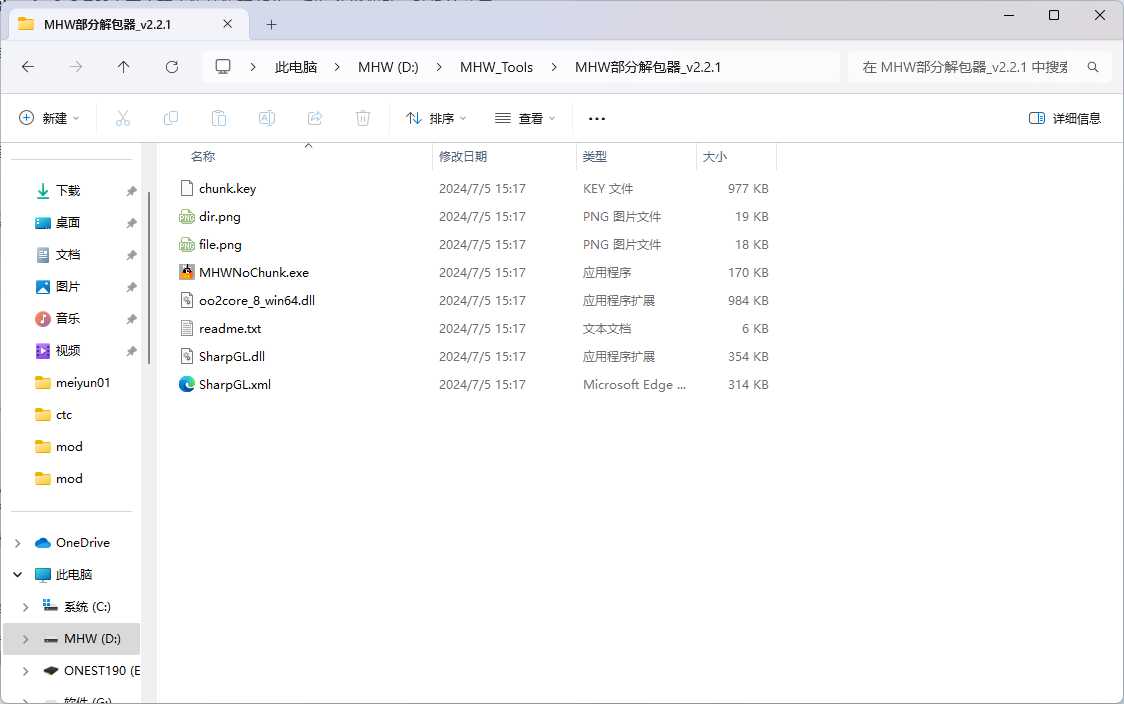Open the 新建 dropdown
This screenshot has width=1124, height=704.
click(x=49, y=118)
